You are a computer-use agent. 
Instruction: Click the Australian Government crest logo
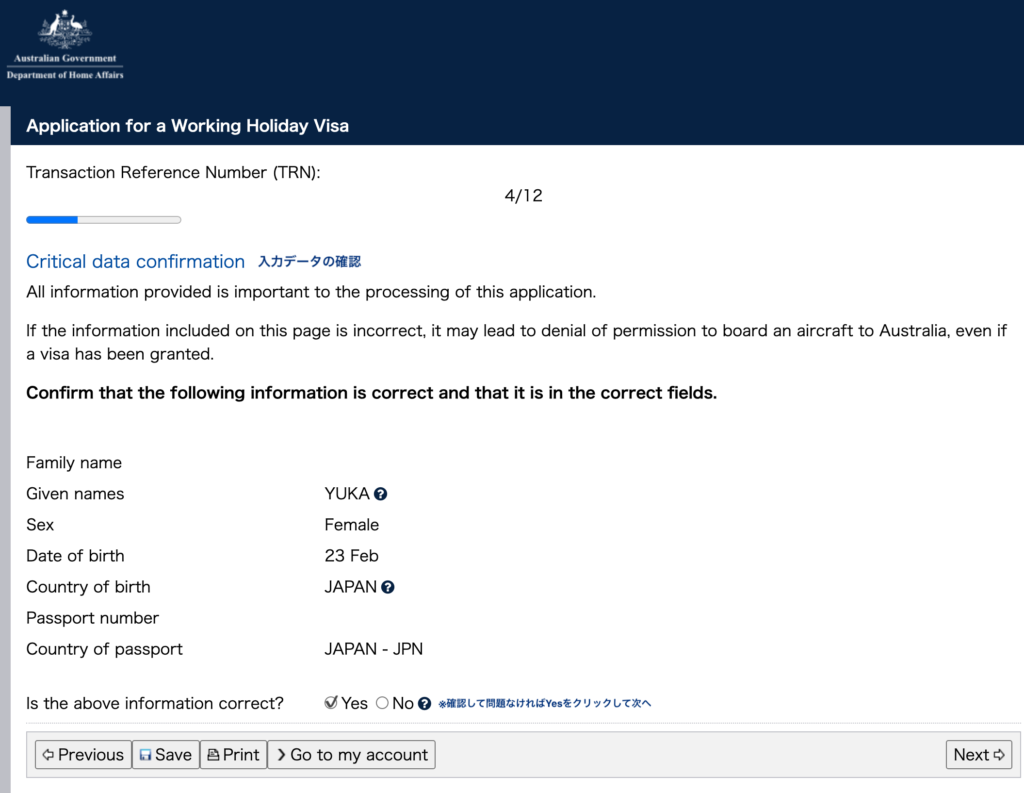(65, 44)
